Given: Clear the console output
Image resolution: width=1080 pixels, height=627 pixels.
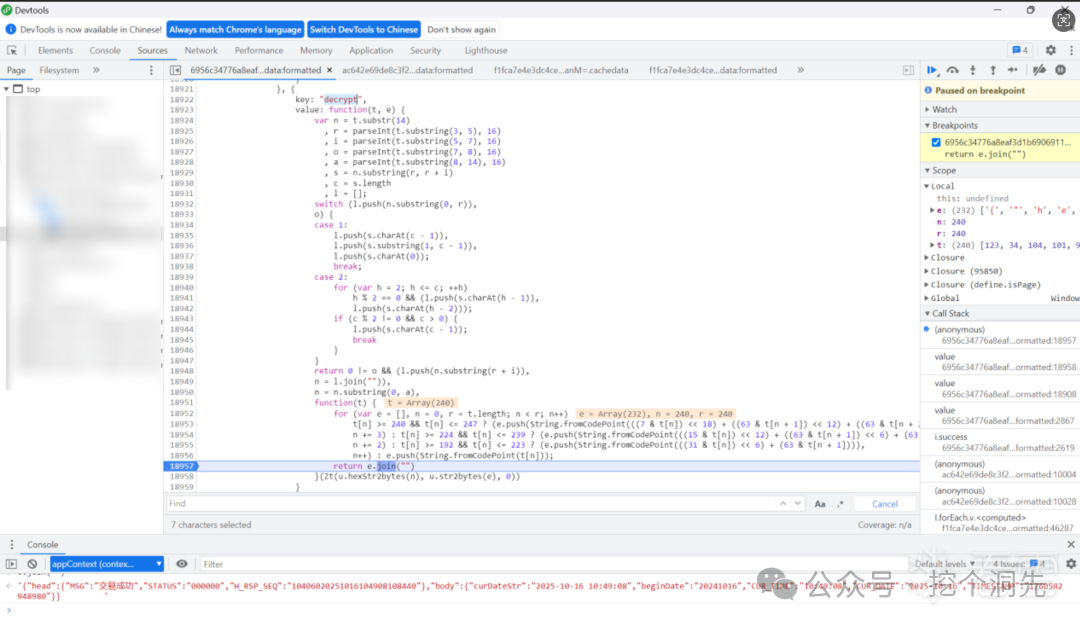Looking at the screenshot, I should 32,564.
